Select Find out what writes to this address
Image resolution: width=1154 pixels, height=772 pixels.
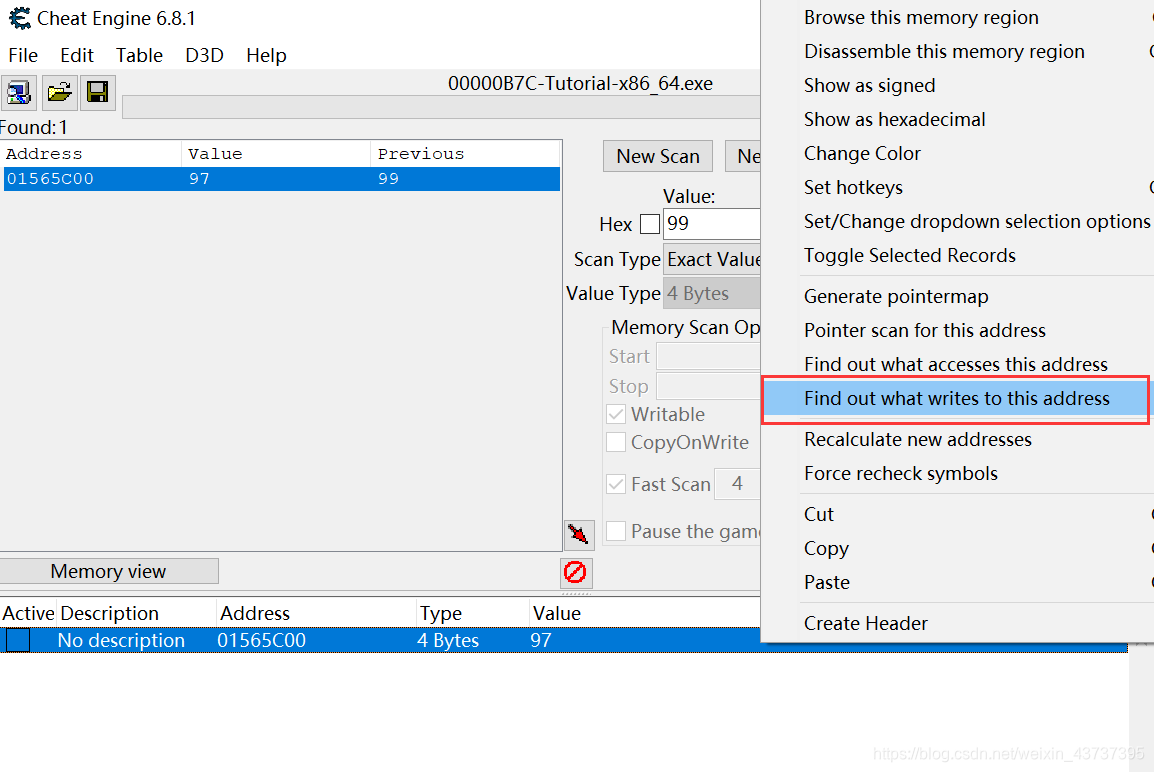(955, 399)
